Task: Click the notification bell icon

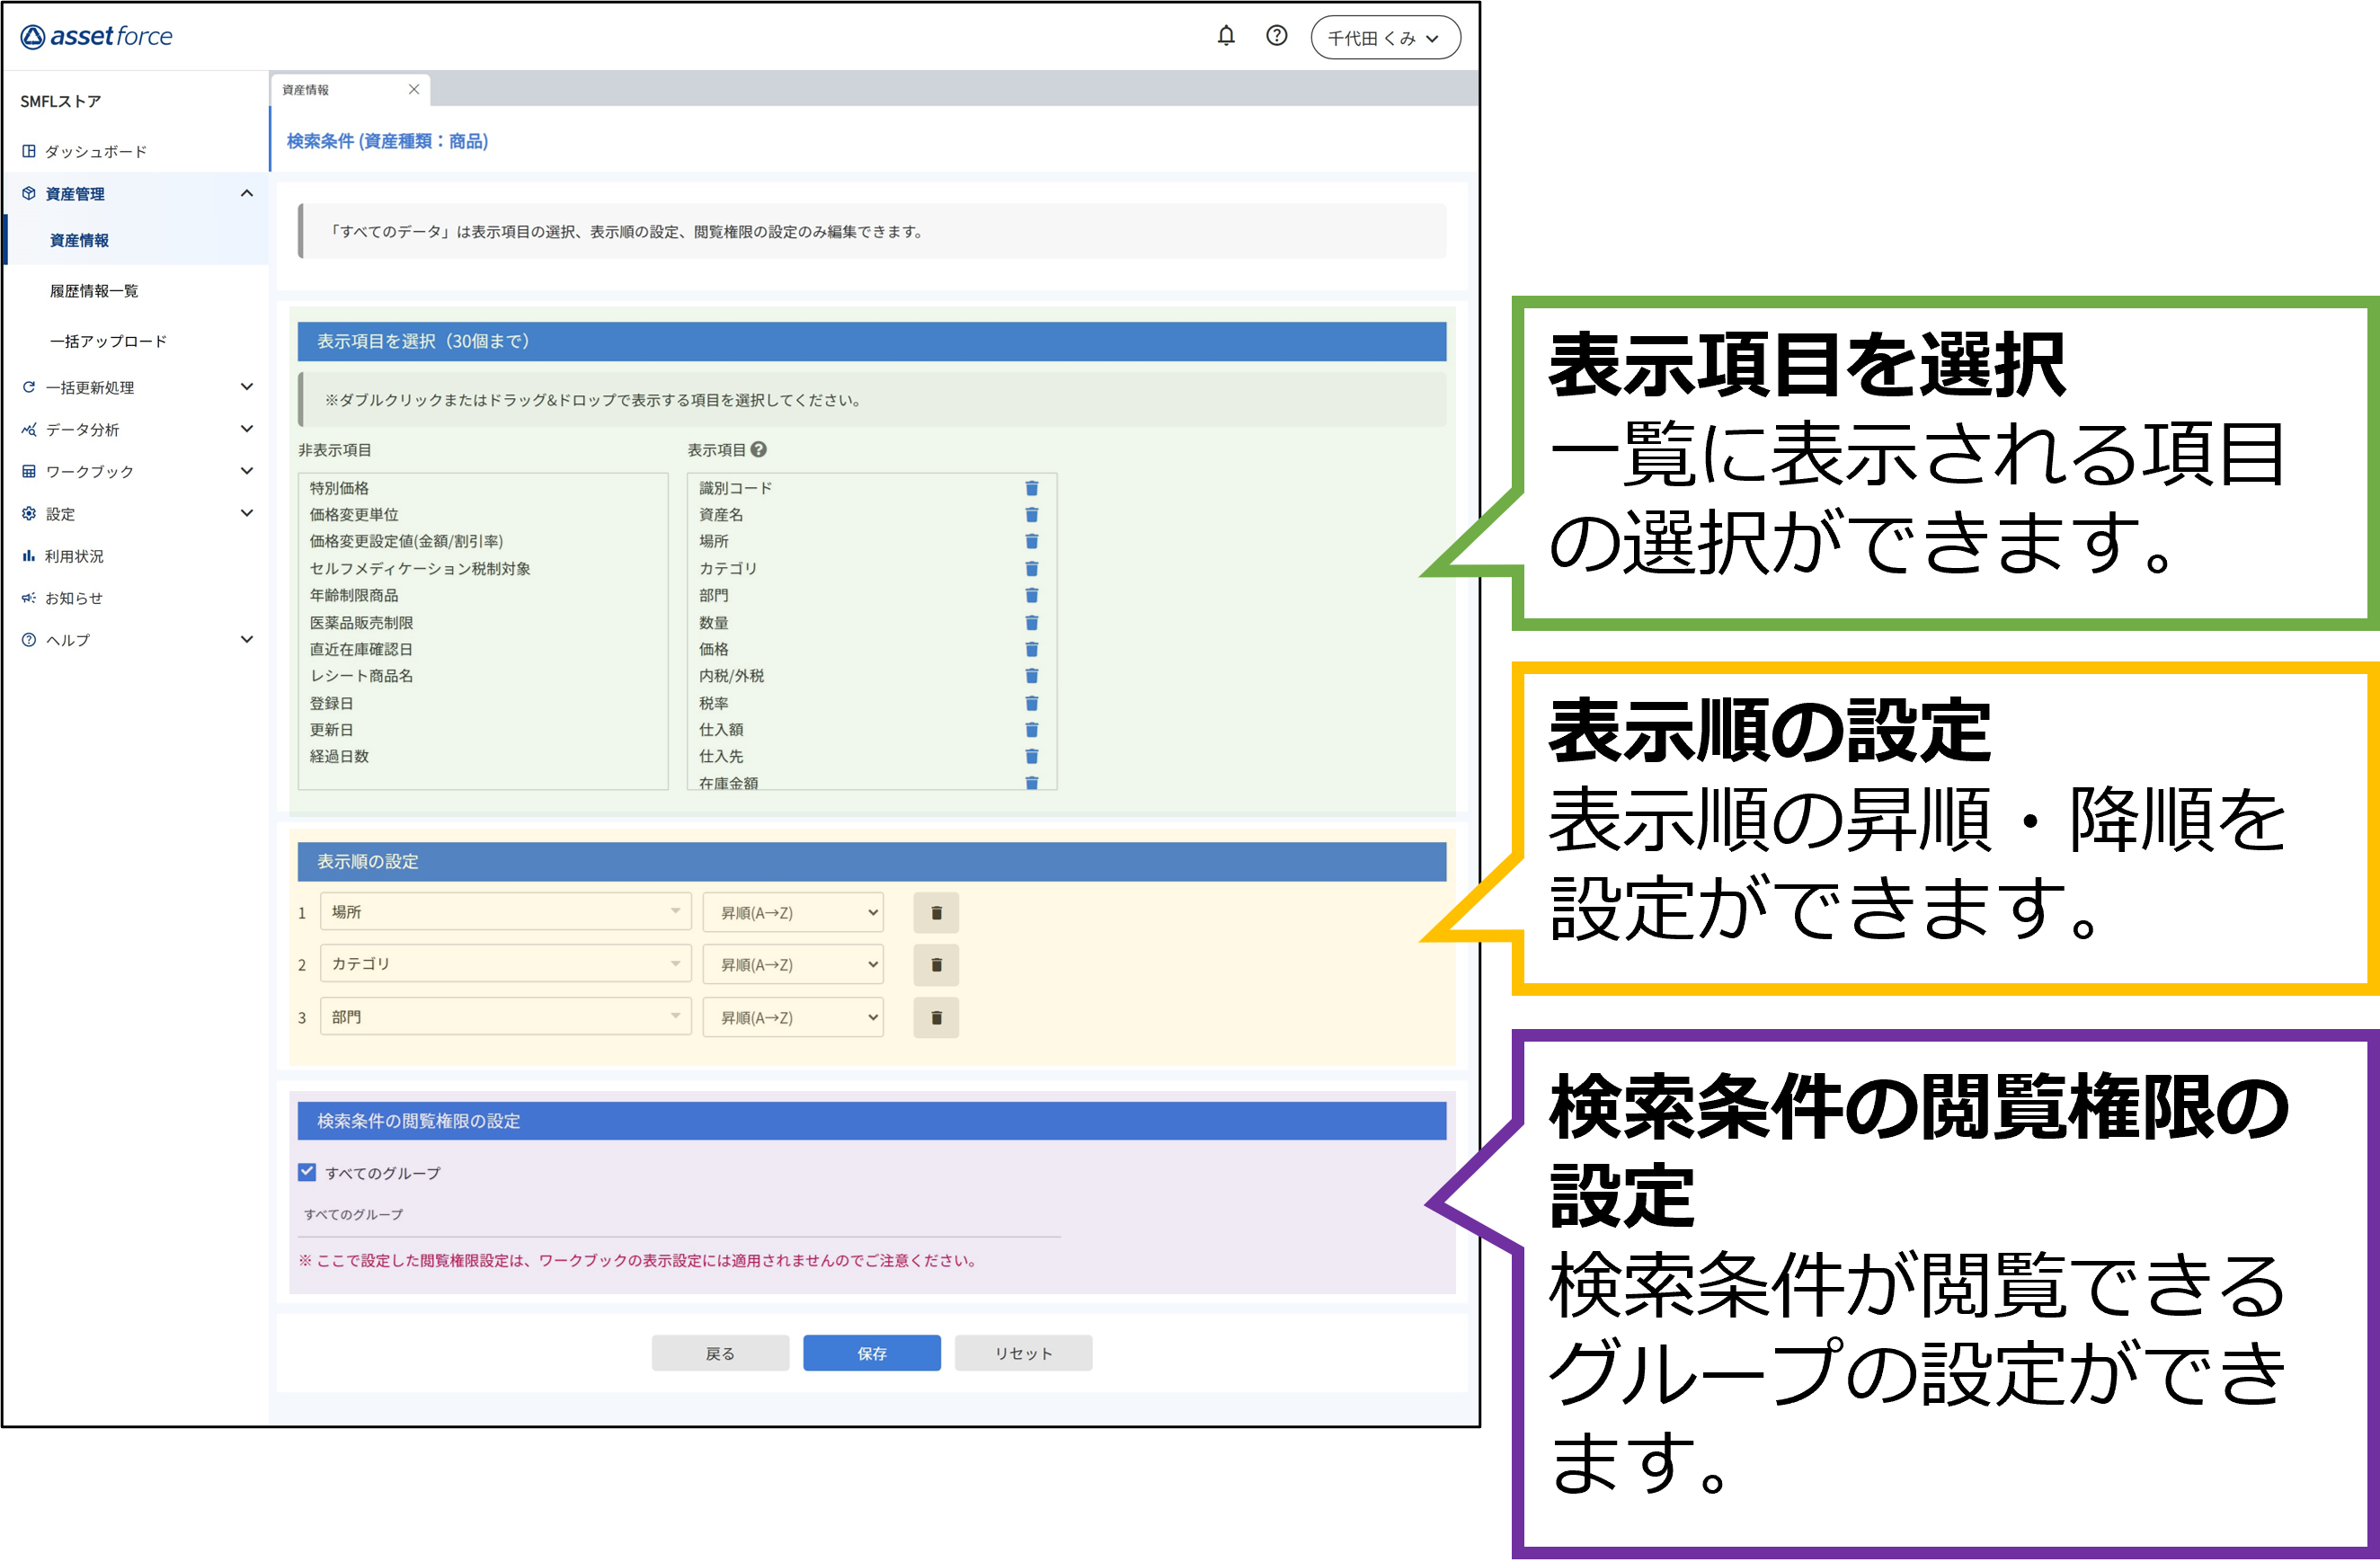Action: click(1226, 36)
